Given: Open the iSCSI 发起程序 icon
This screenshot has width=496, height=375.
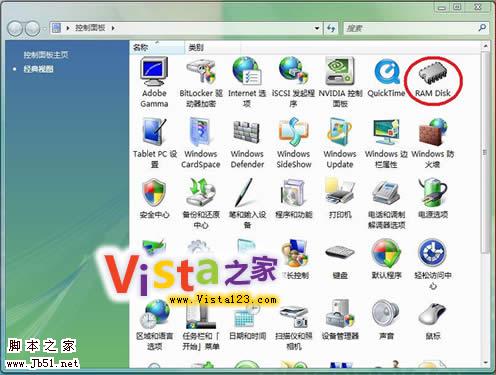Looking at the screenshot, I should 293,71.
